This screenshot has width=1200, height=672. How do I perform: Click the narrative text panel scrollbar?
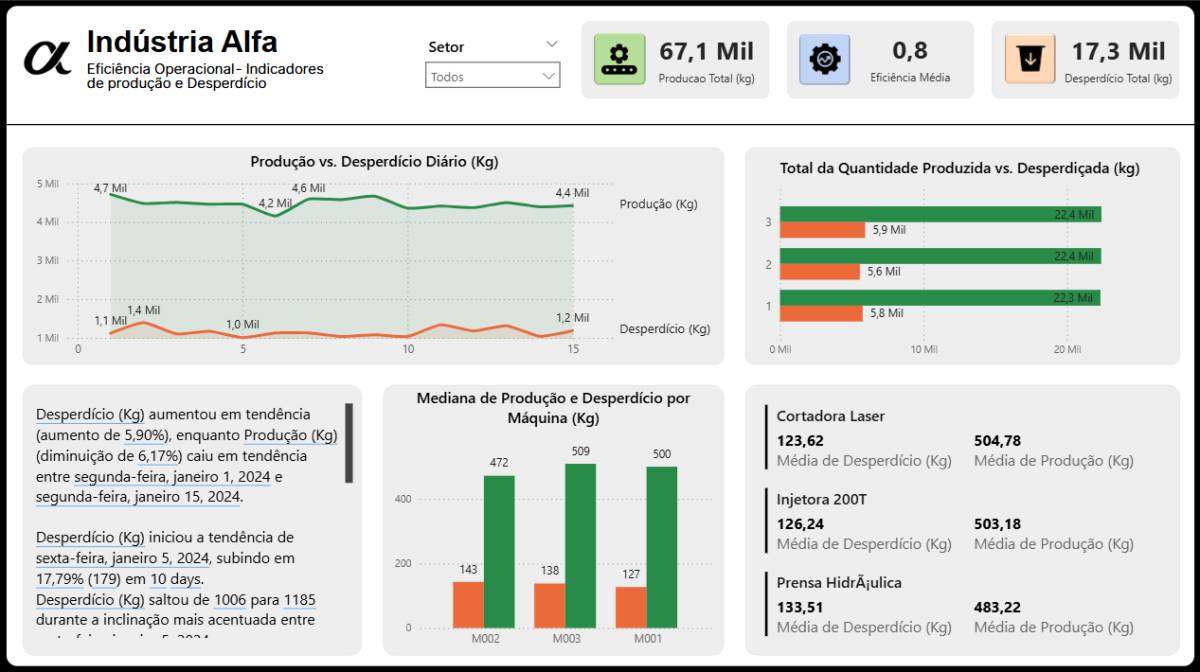pyautogui.click(x=348, y=443)
